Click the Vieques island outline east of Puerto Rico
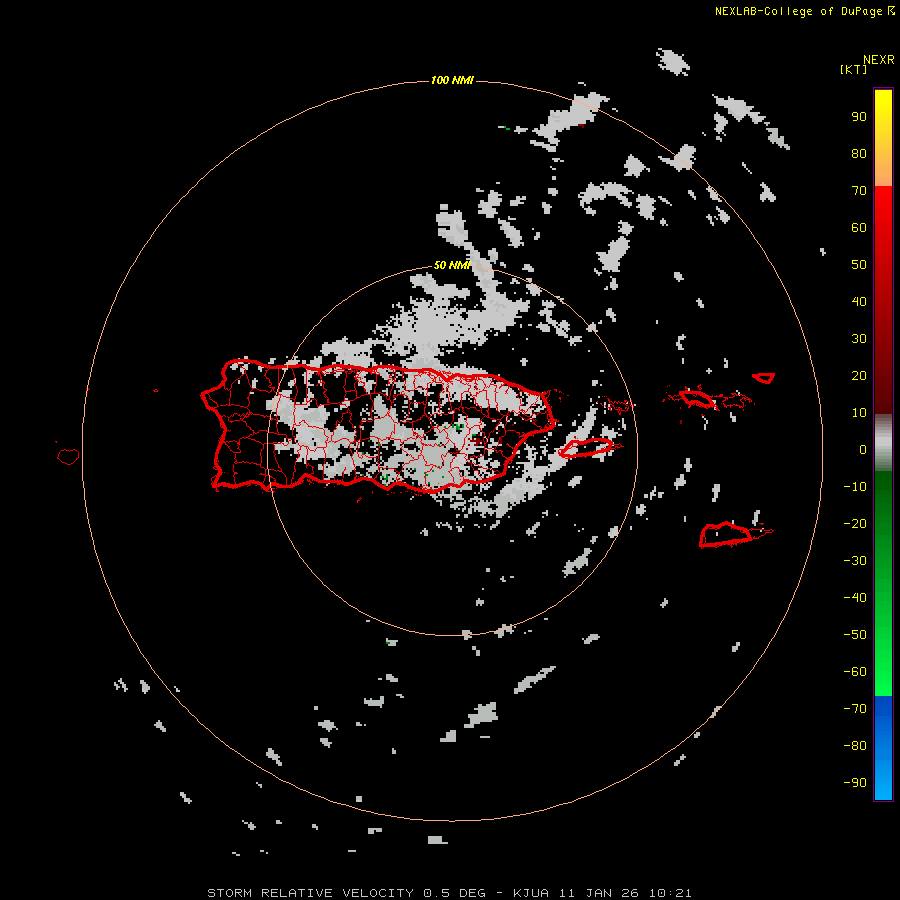This screenshot has height=900, width=900. 587,448
